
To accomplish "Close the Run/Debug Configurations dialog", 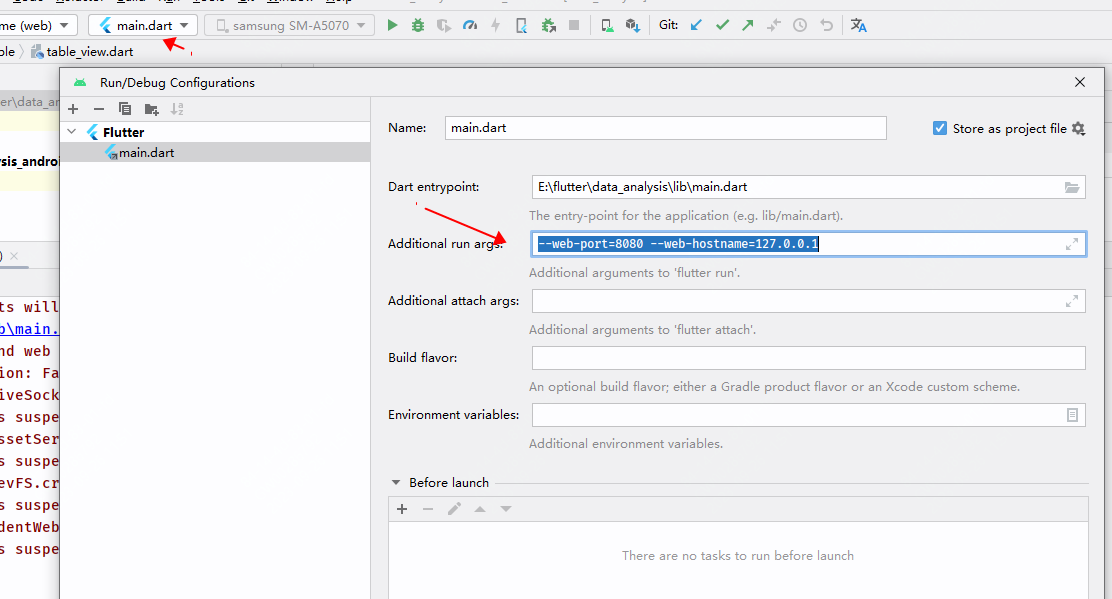I will pyautogui.click(x=1079, y=82).
